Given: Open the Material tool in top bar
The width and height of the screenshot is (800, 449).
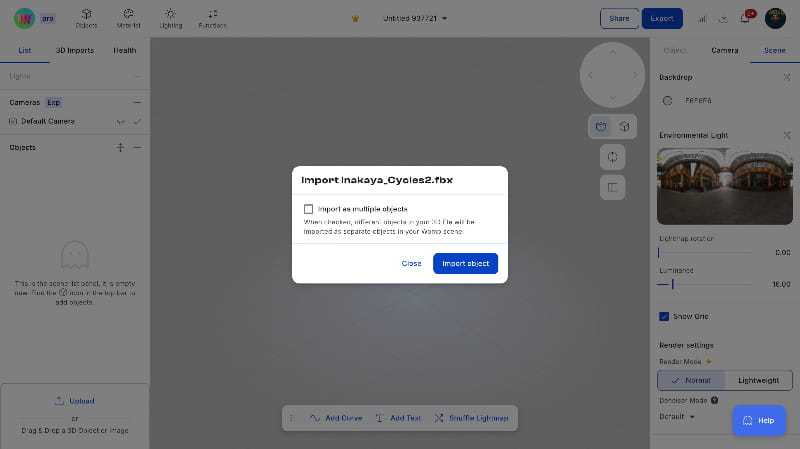Looking at the screenshot, I should click(x=129, y=18).
